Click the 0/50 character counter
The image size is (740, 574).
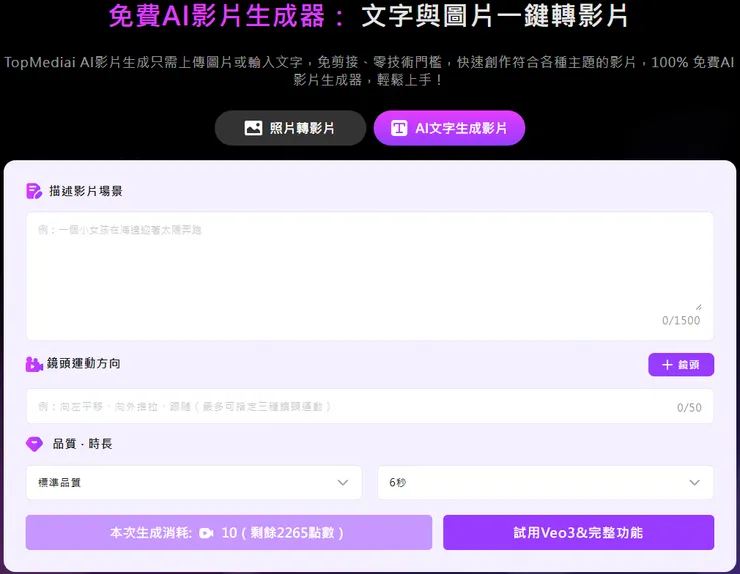(x=689, y=407)
